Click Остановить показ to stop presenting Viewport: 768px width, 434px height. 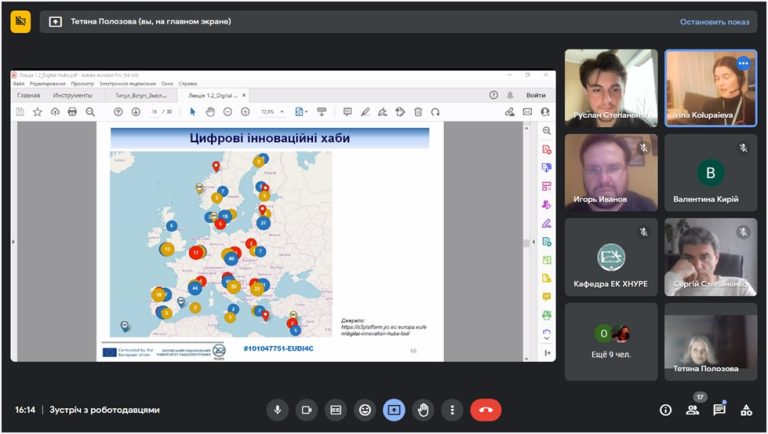pyautogui.click(x=714, y=22)
